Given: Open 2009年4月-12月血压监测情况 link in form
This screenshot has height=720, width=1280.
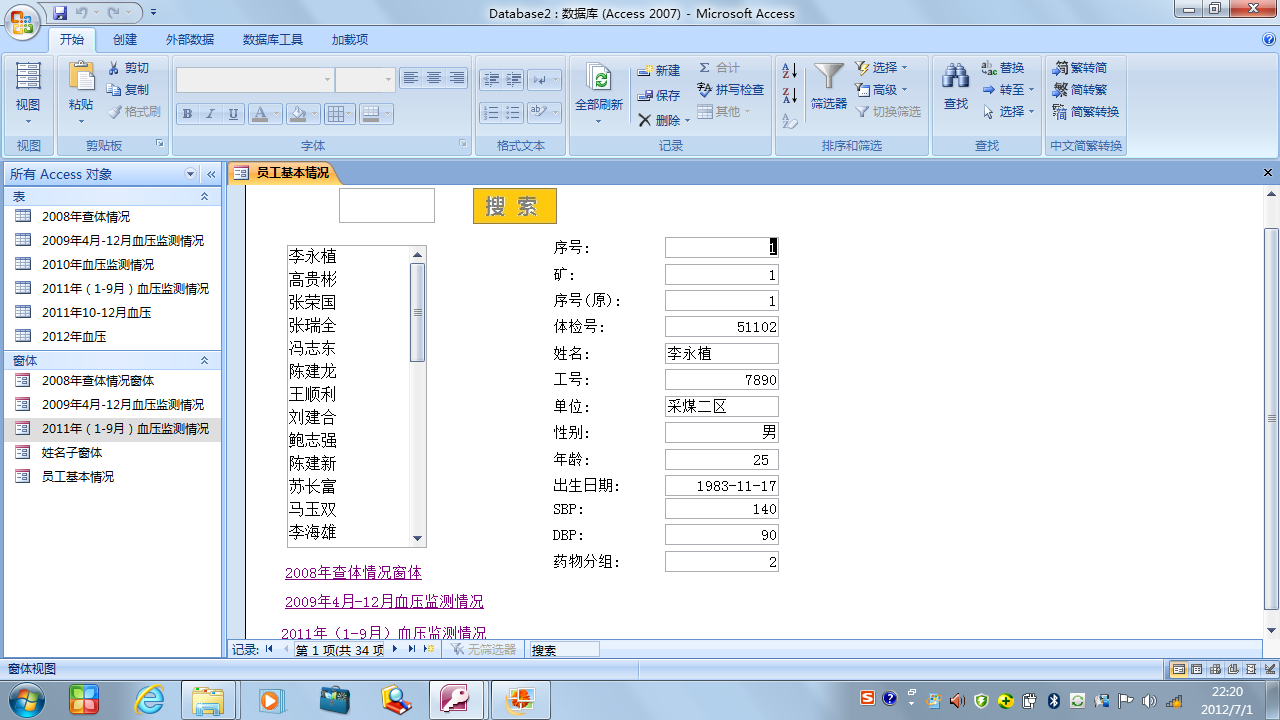Looking at the screenshot, I should 384,602.
